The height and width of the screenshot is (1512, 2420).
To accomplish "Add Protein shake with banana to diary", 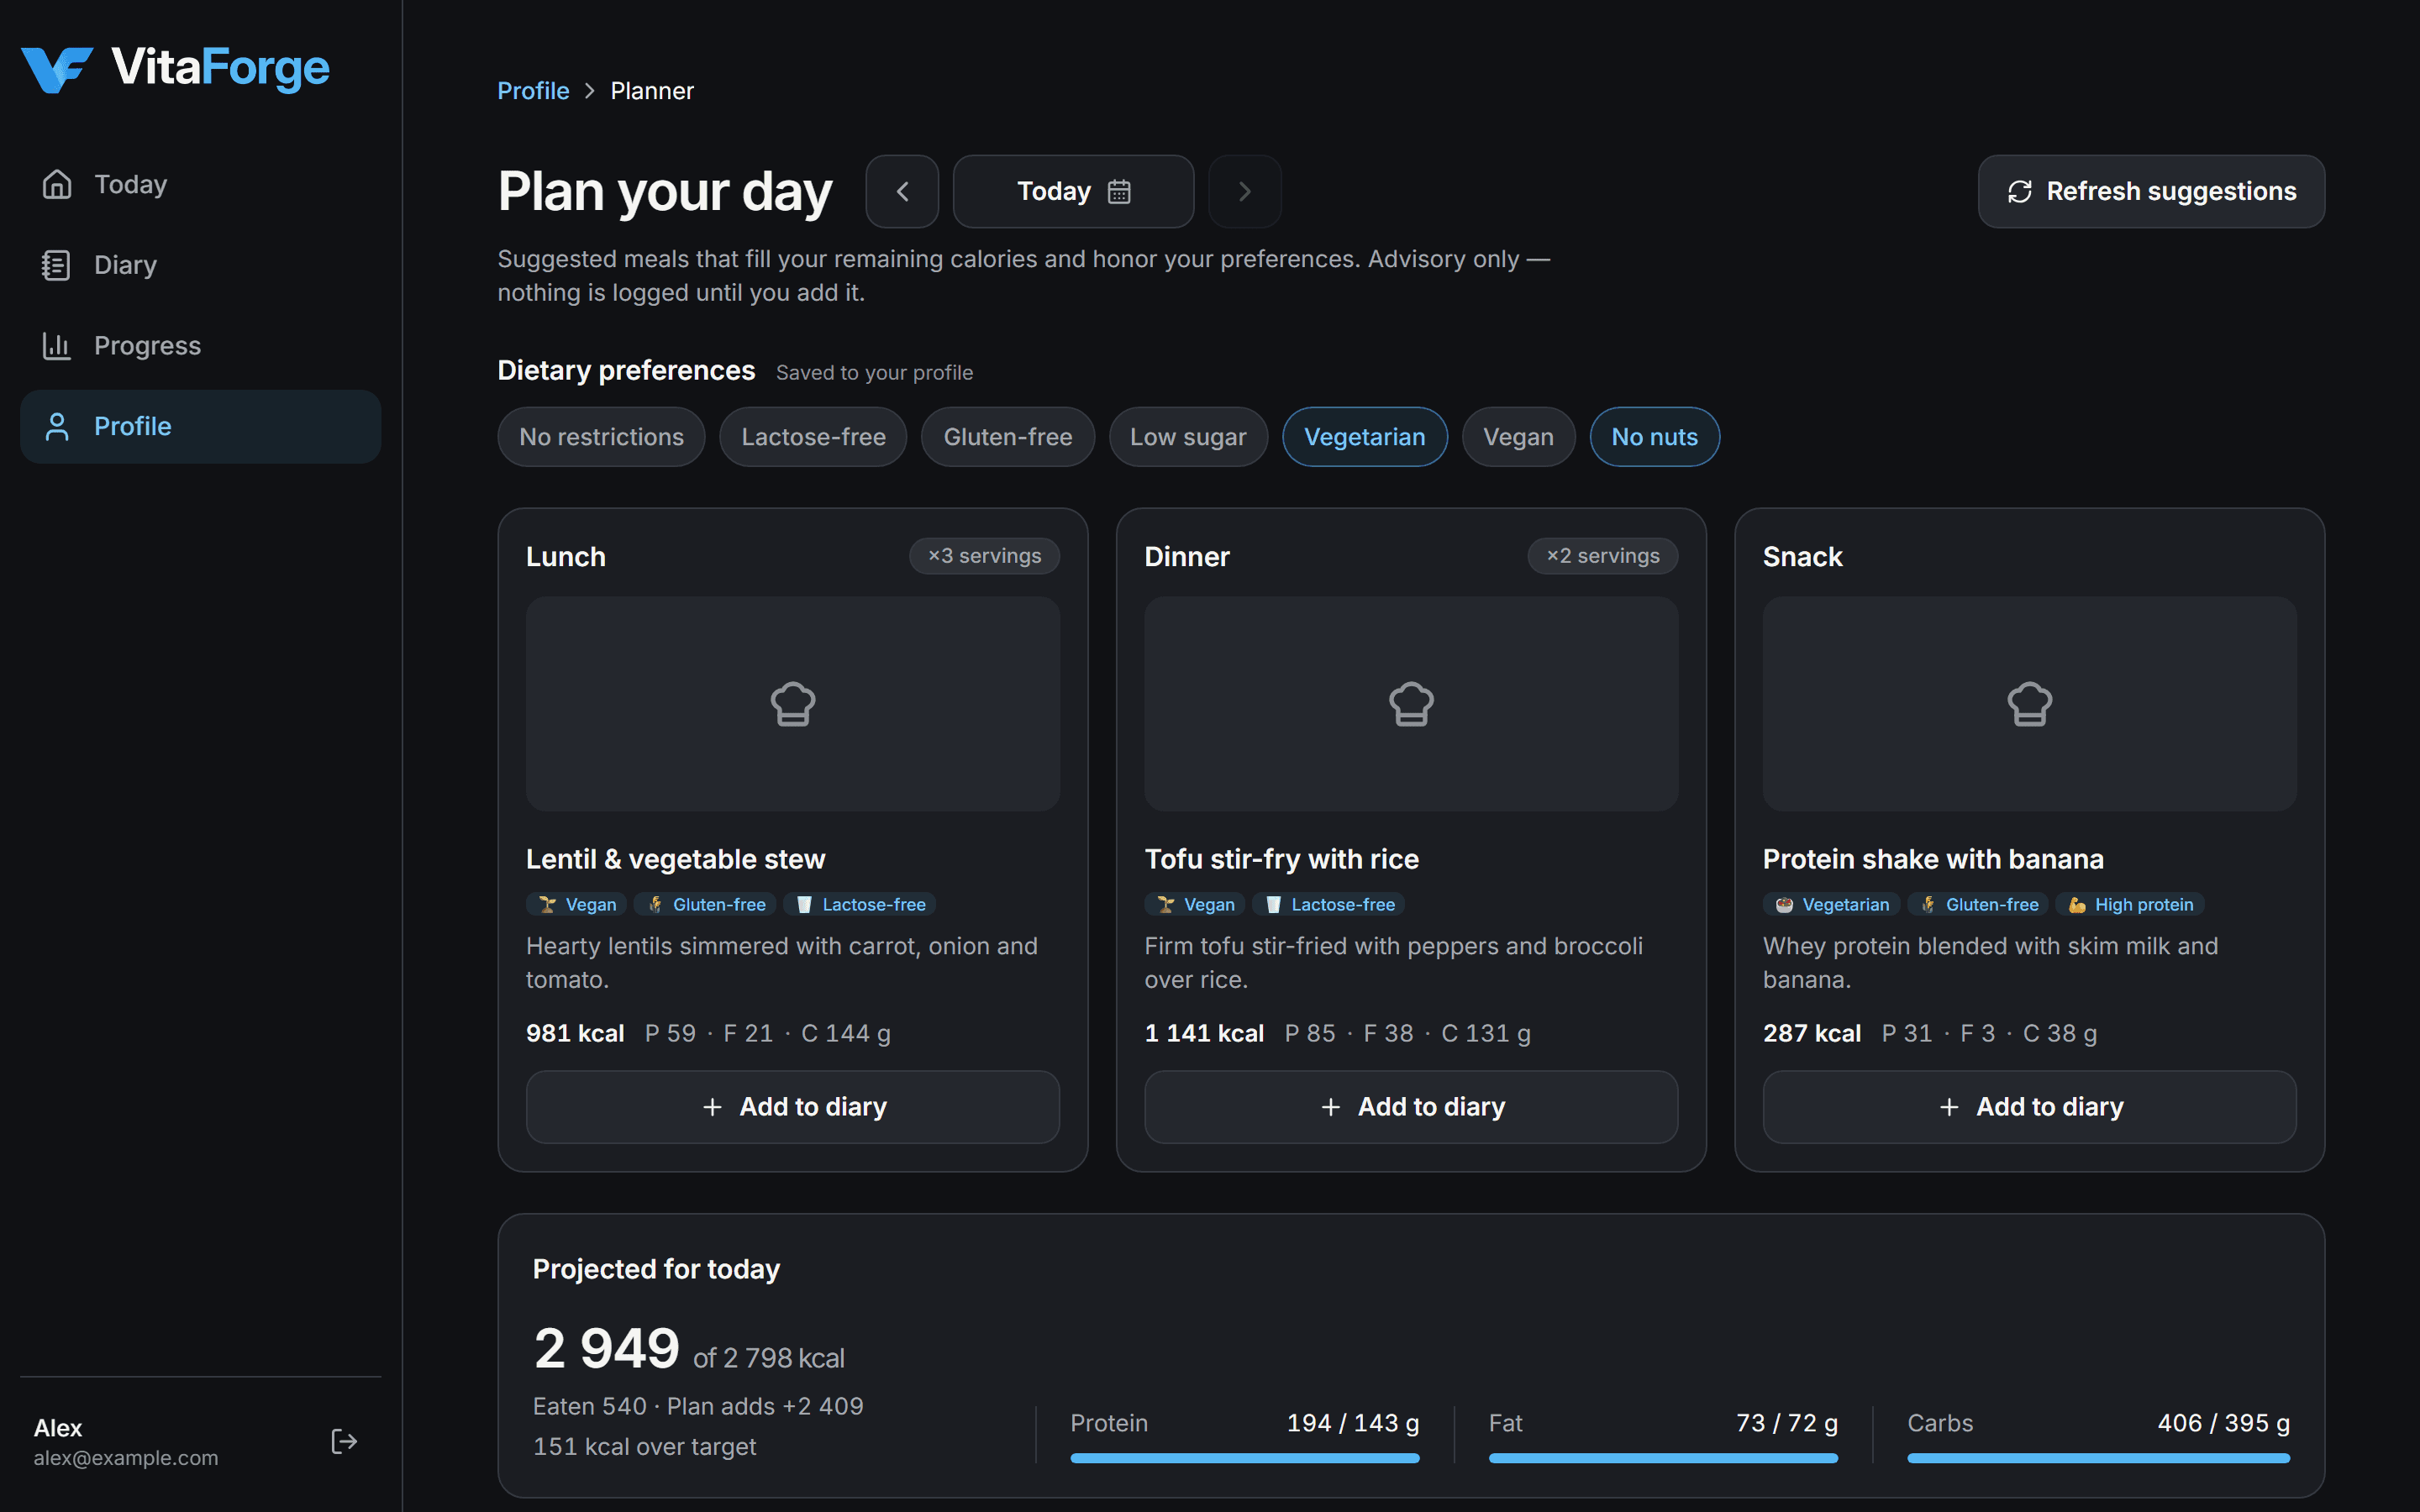I will pos(2029,1107).
